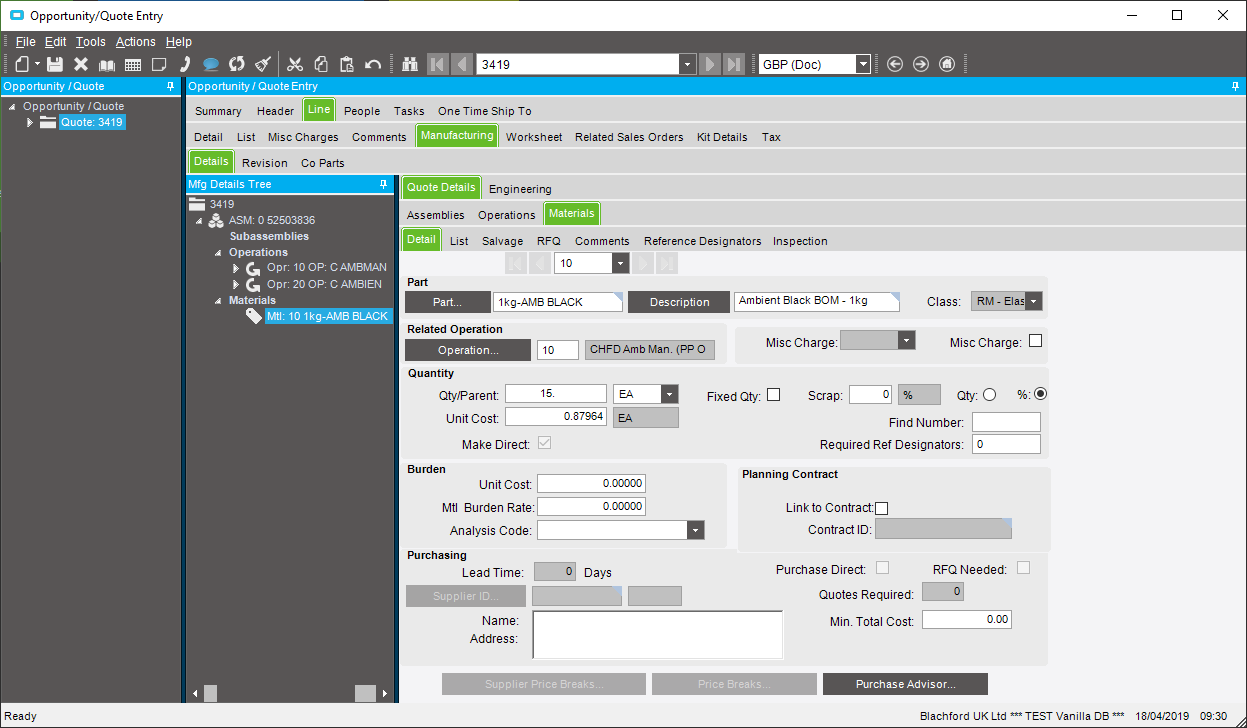Click the Home icon in toolbar
The height and width of the screenshot is (728, 1247).
[946, 64]
